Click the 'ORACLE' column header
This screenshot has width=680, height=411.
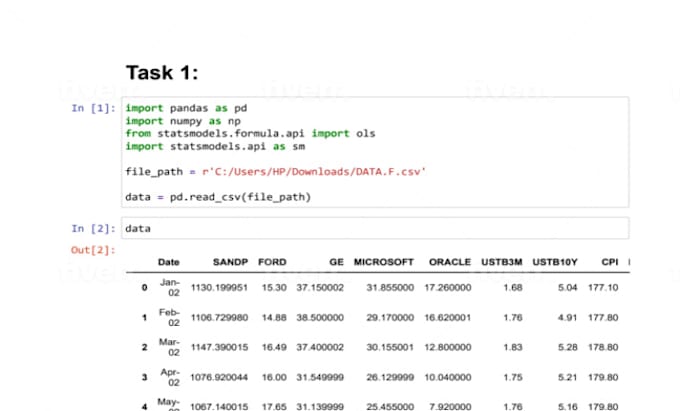[450, 262]
